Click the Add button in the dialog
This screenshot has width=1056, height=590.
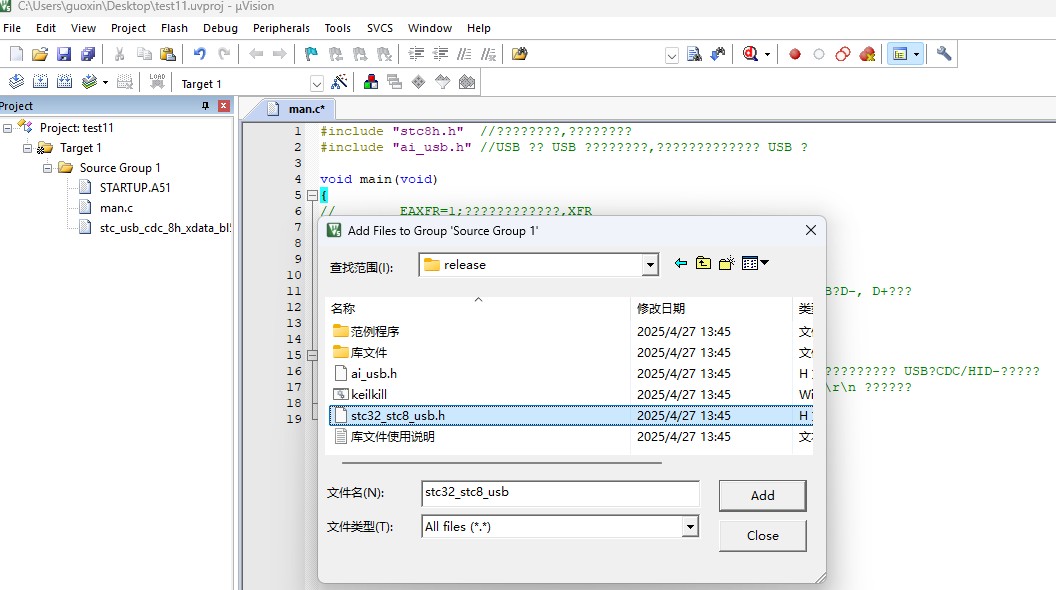click(x=762, y=496)
